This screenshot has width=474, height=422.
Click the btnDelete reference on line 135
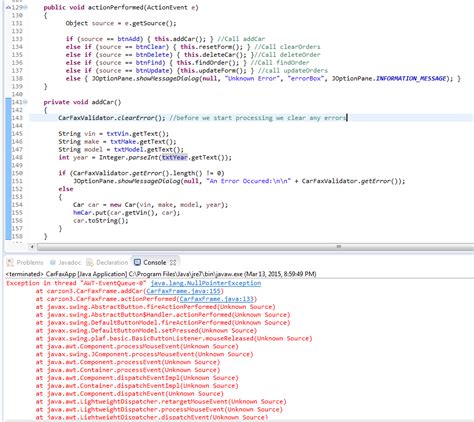pyautogui.click(x=154, y=55)
